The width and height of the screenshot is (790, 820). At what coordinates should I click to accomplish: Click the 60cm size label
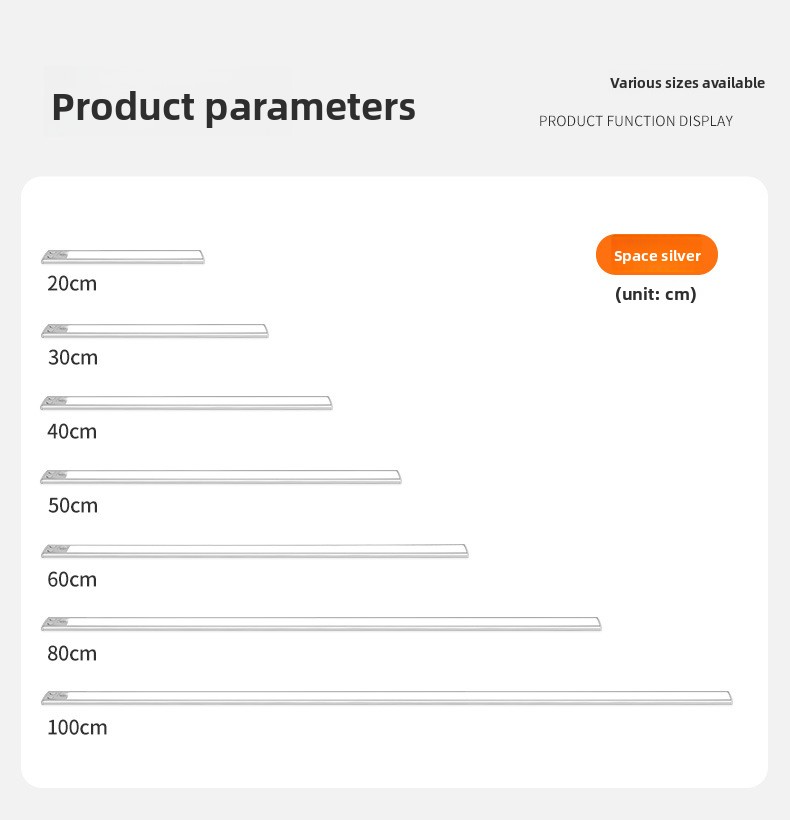point(72,579)
